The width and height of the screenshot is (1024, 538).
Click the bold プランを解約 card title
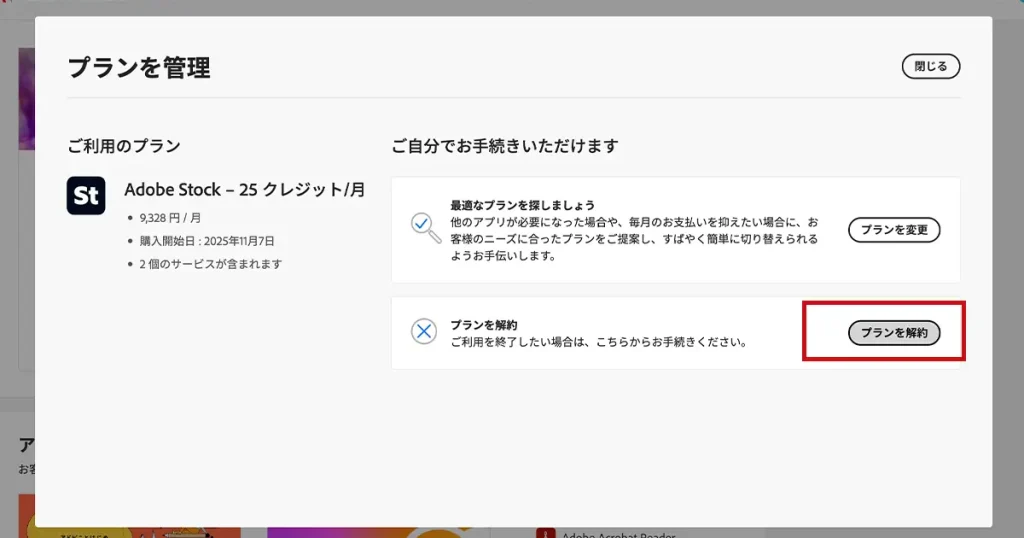click(x=483, y=325)
